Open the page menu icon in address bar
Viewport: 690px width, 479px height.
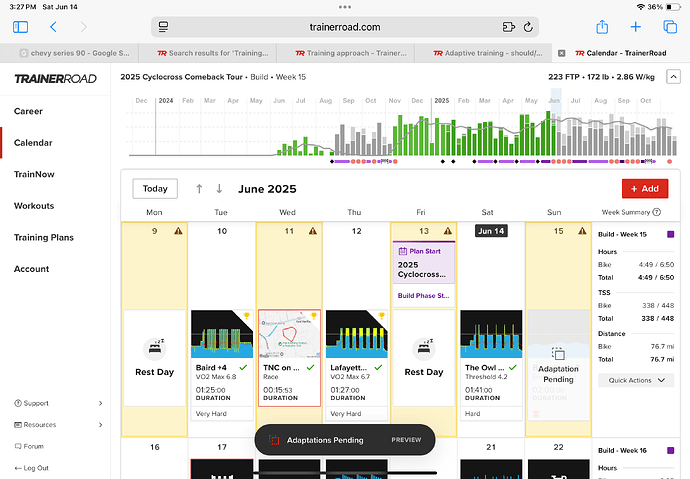(x=163, y=27)
